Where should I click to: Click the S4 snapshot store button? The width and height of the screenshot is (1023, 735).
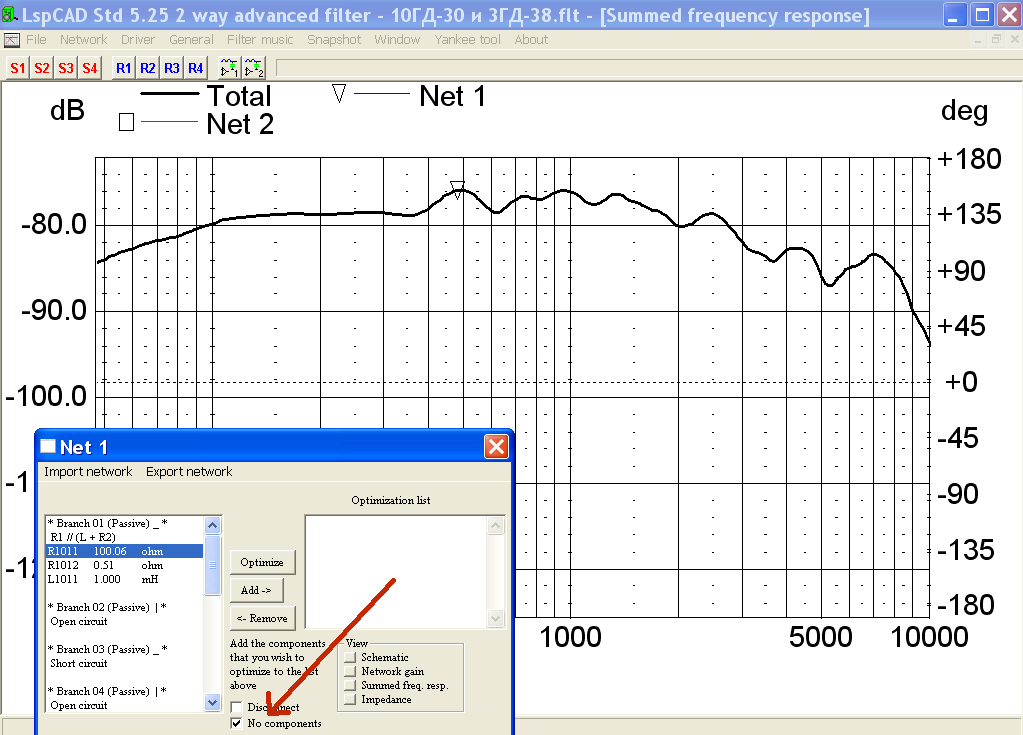point(89,68)
